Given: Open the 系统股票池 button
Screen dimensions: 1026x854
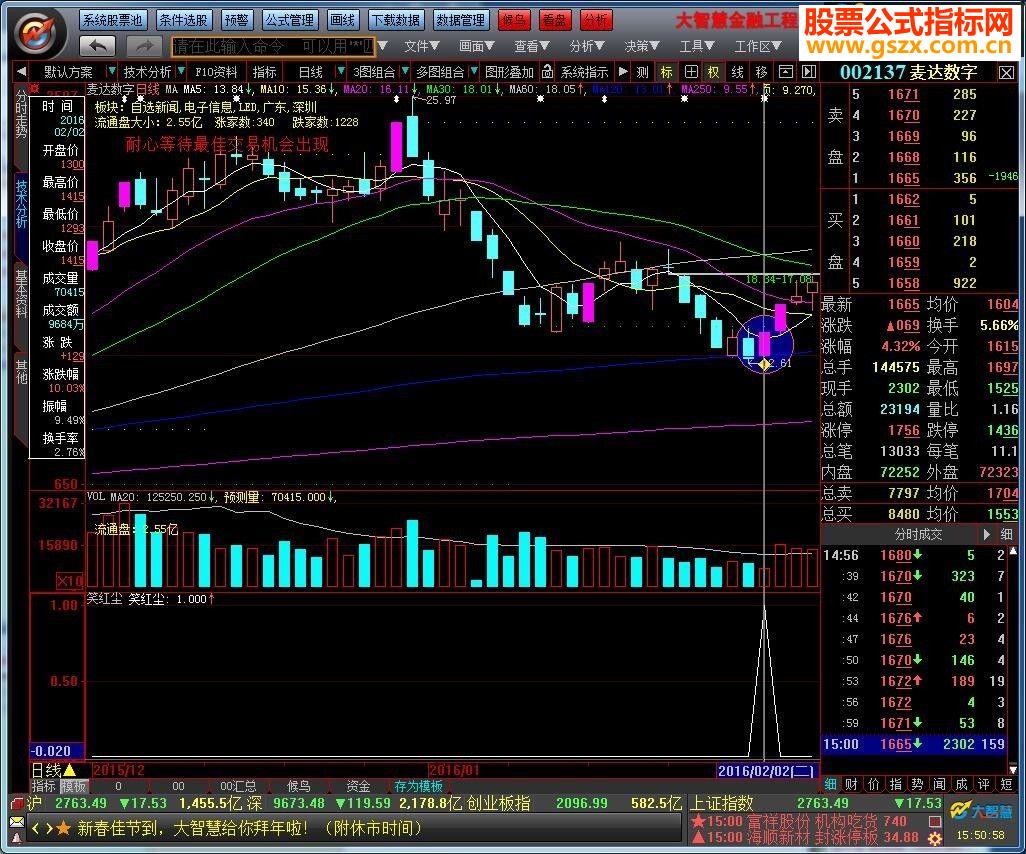Looking at the screenshot, I should pyautogui.click(x=113, y=20).
